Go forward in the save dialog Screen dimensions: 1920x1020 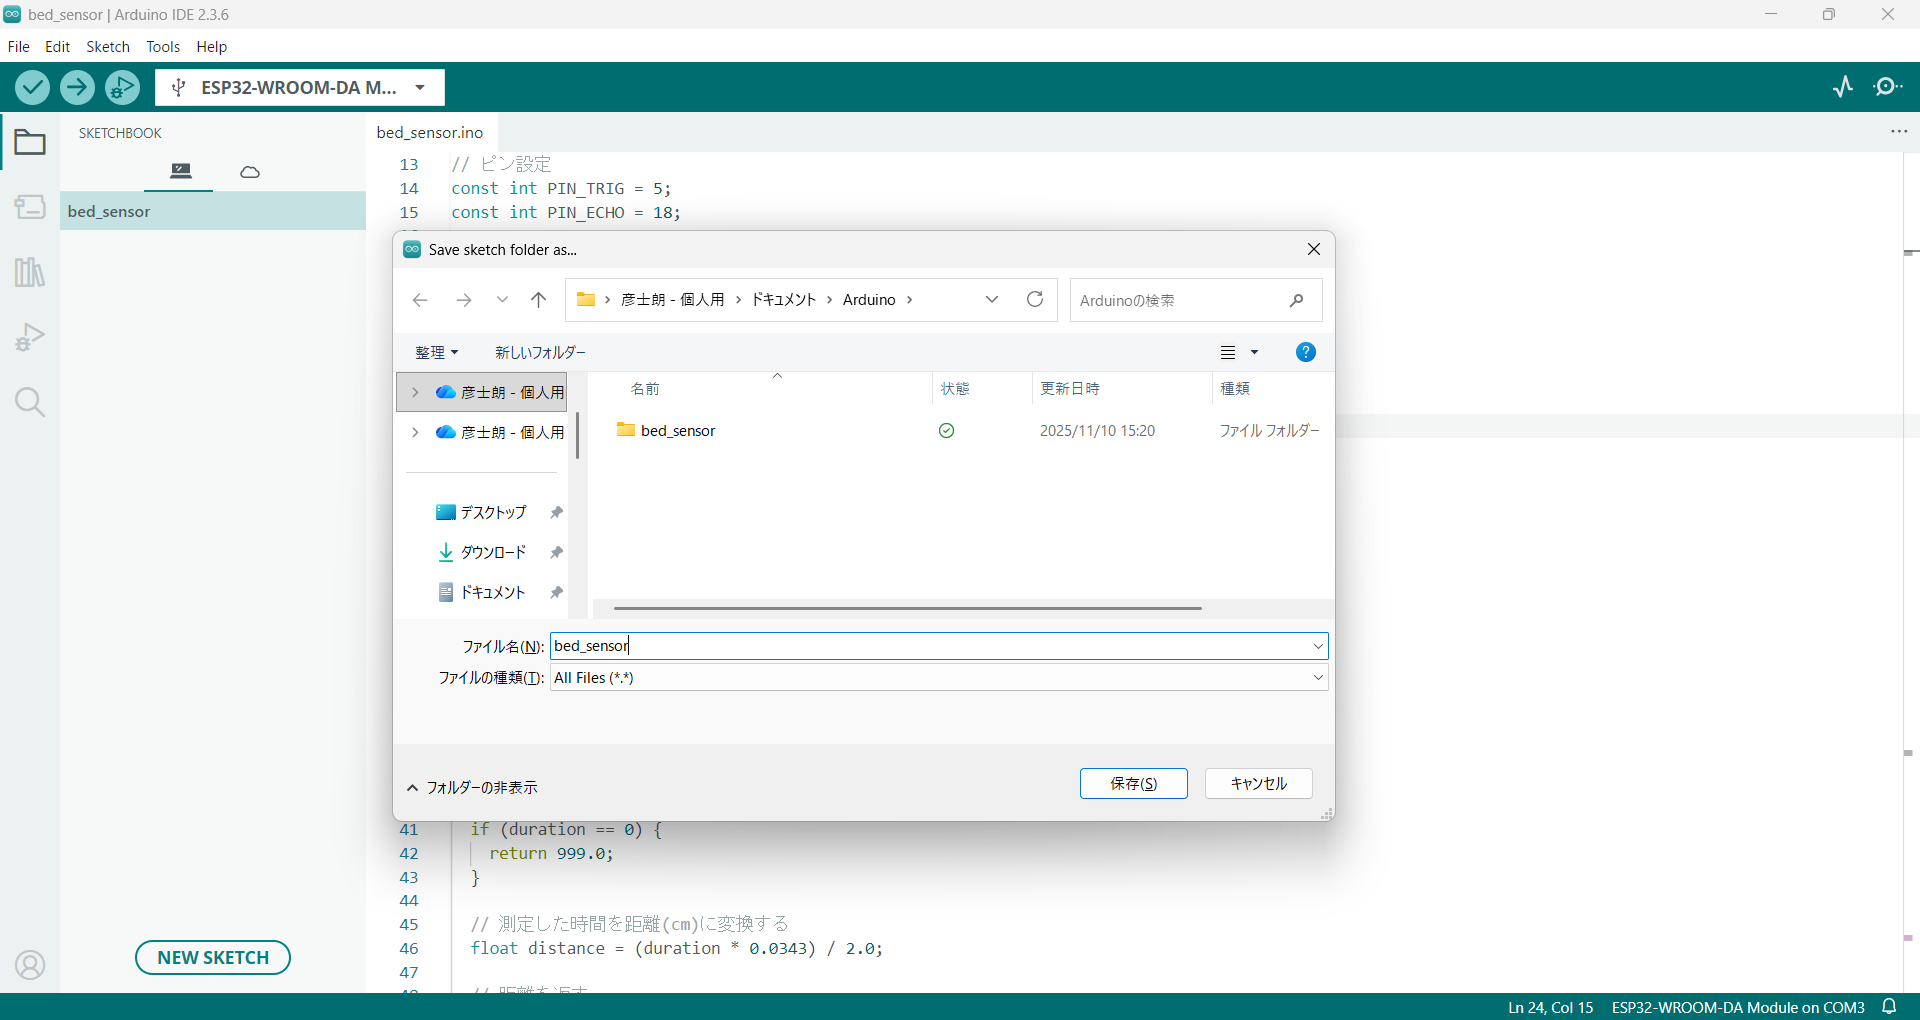tap(463, 300)
